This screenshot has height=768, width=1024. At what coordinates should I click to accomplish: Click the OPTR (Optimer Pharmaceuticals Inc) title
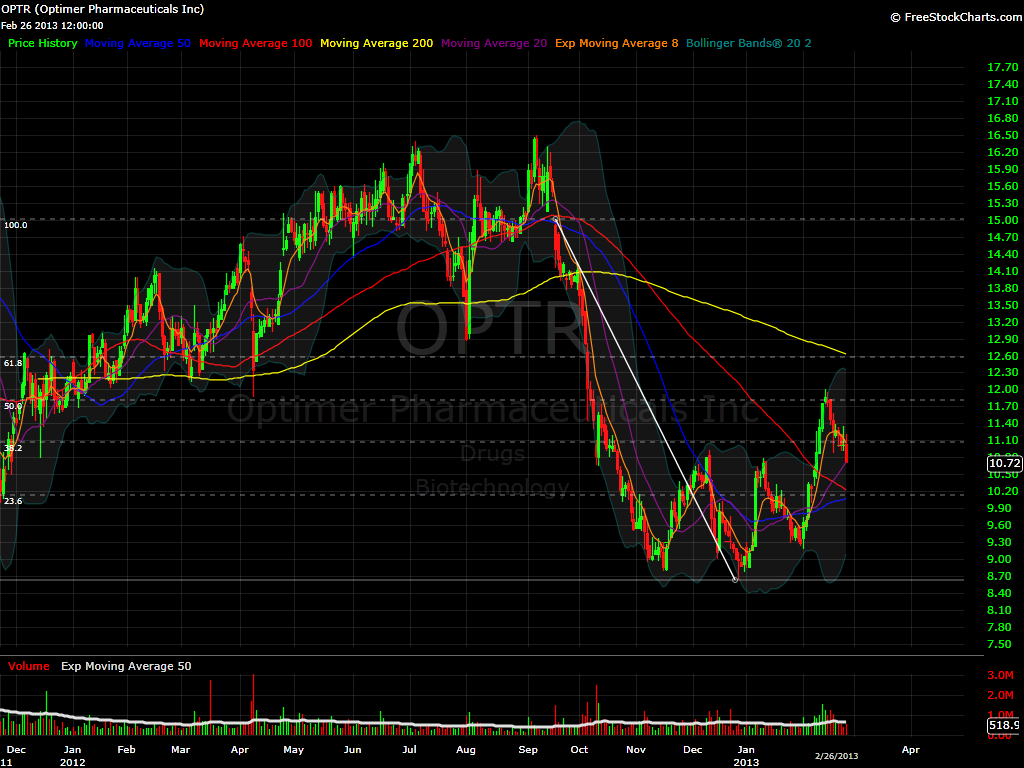tap(103, 9)
